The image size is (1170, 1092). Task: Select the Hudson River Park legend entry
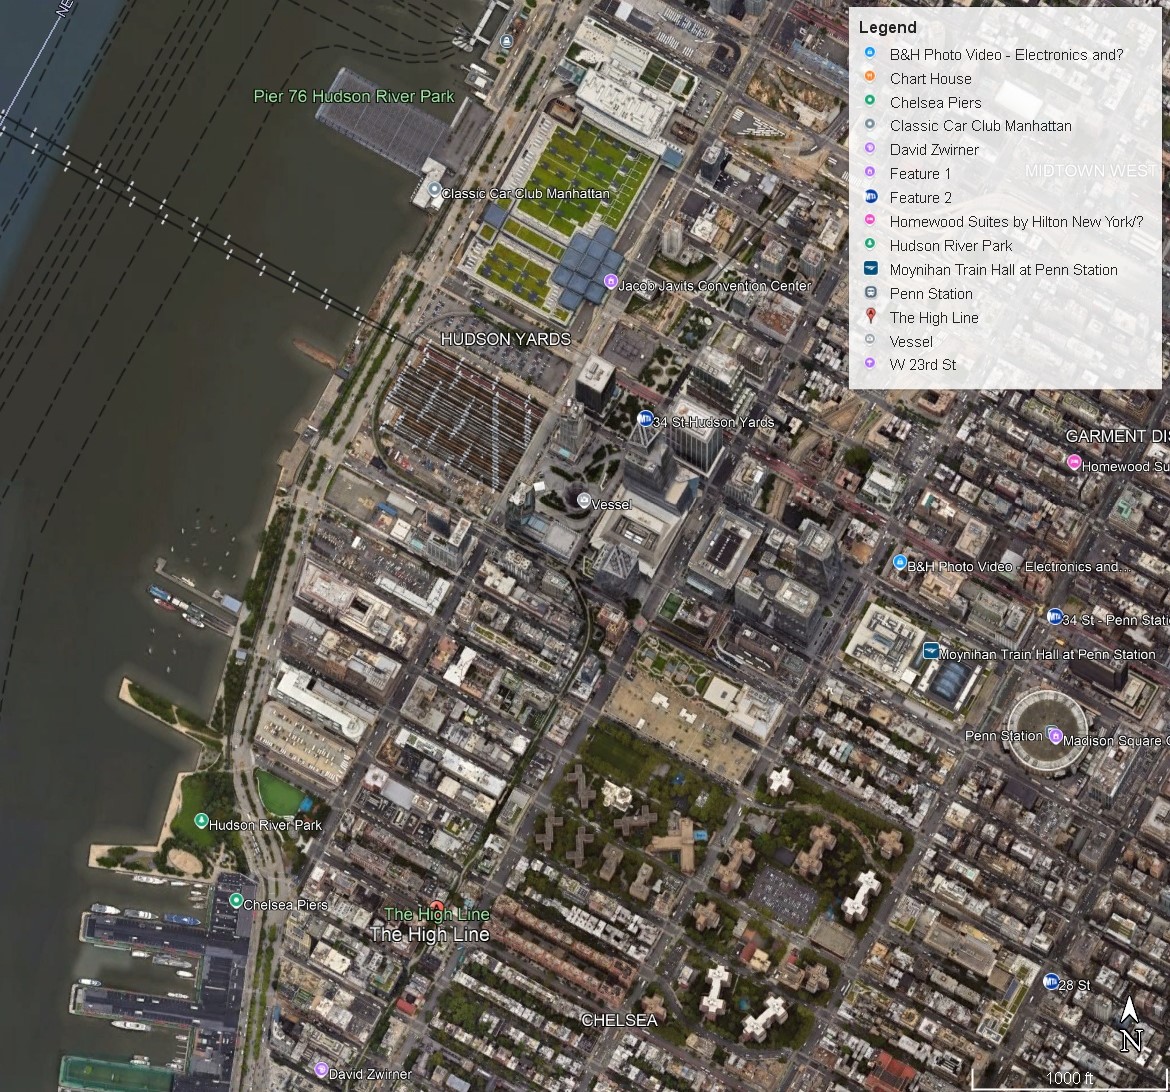[x=951, y=246]
